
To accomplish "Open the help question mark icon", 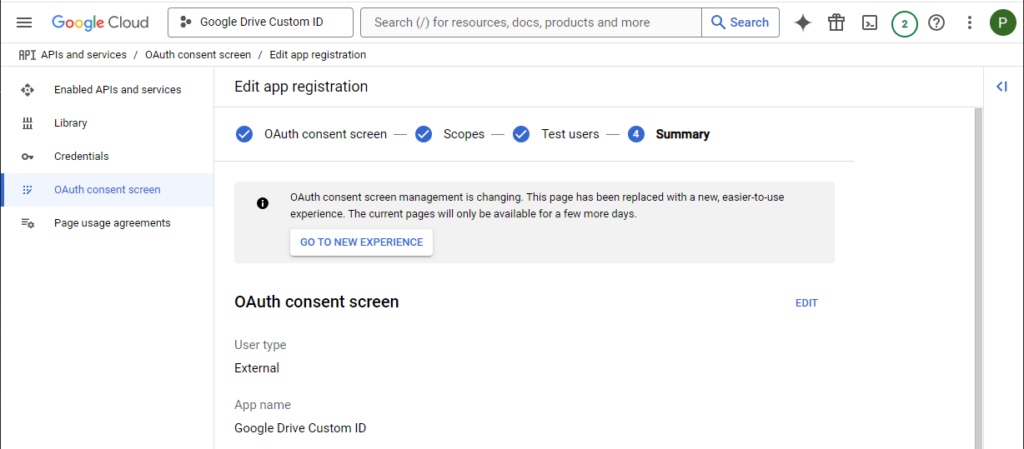I will pos(936,23).
